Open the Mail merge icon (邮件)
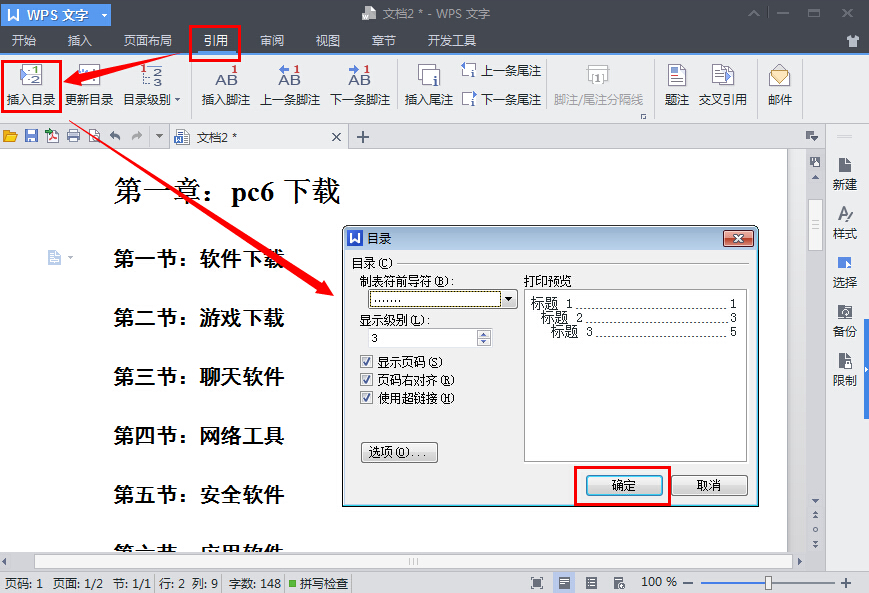 [780, 84]
